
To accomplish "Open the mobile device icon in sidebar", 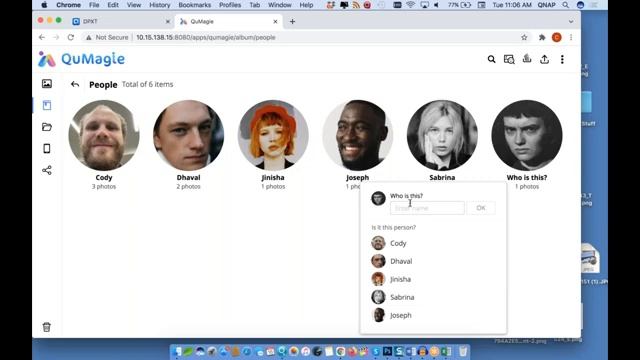I will click(47, 149).
